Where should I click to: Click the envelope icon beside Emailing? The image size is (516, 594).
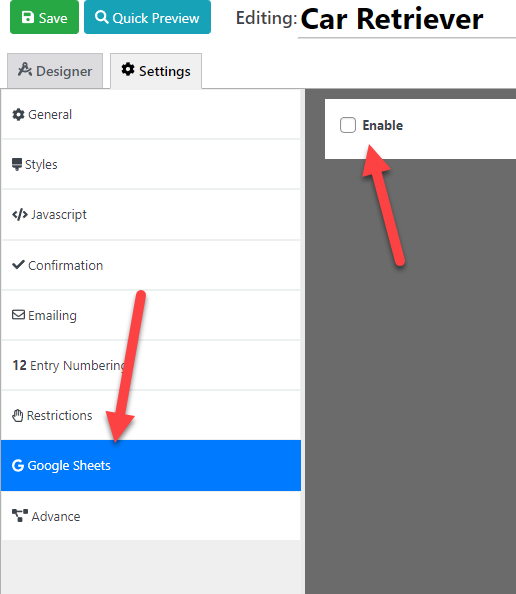click(18, 315)
